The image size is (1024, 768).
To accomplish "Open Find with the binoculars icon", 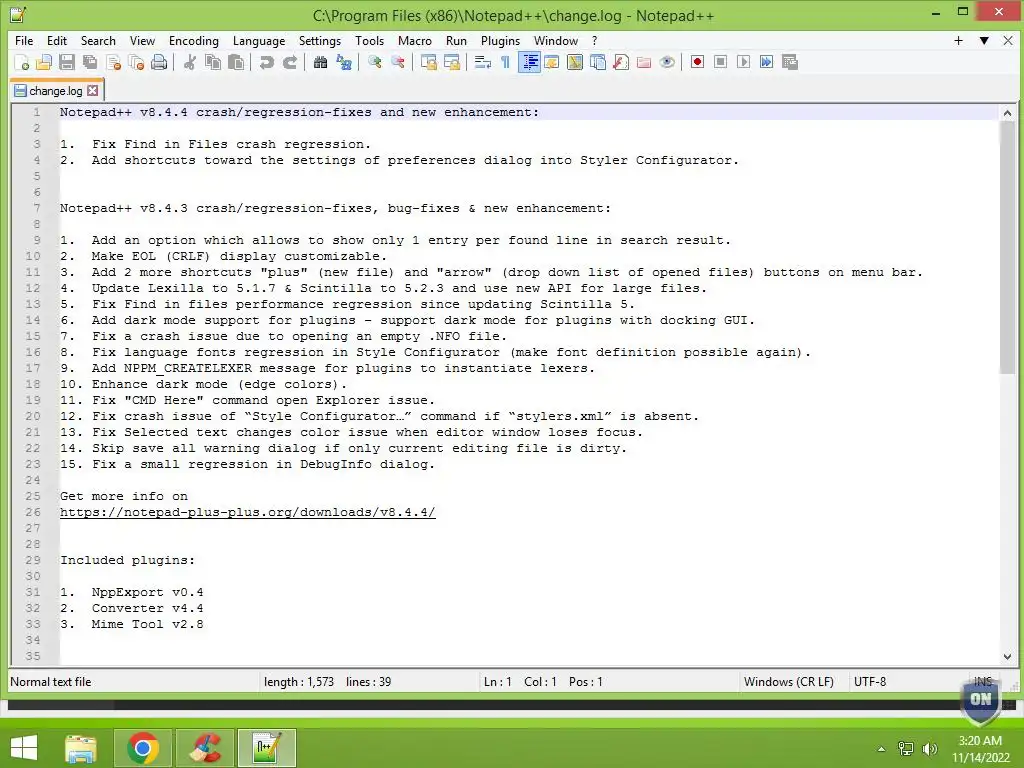I will (320, 62).
